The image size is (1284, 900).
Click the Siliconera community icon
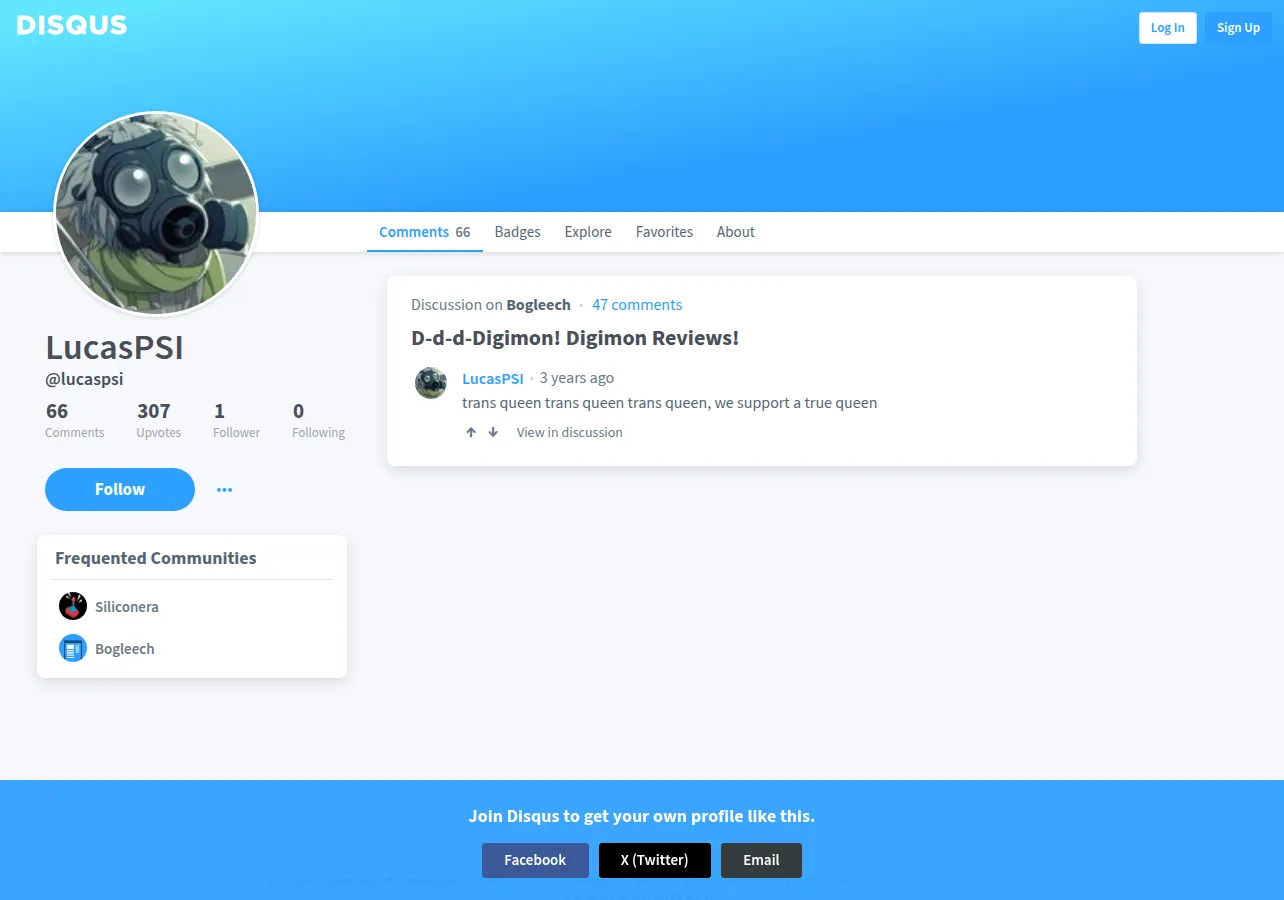[73, 606]
